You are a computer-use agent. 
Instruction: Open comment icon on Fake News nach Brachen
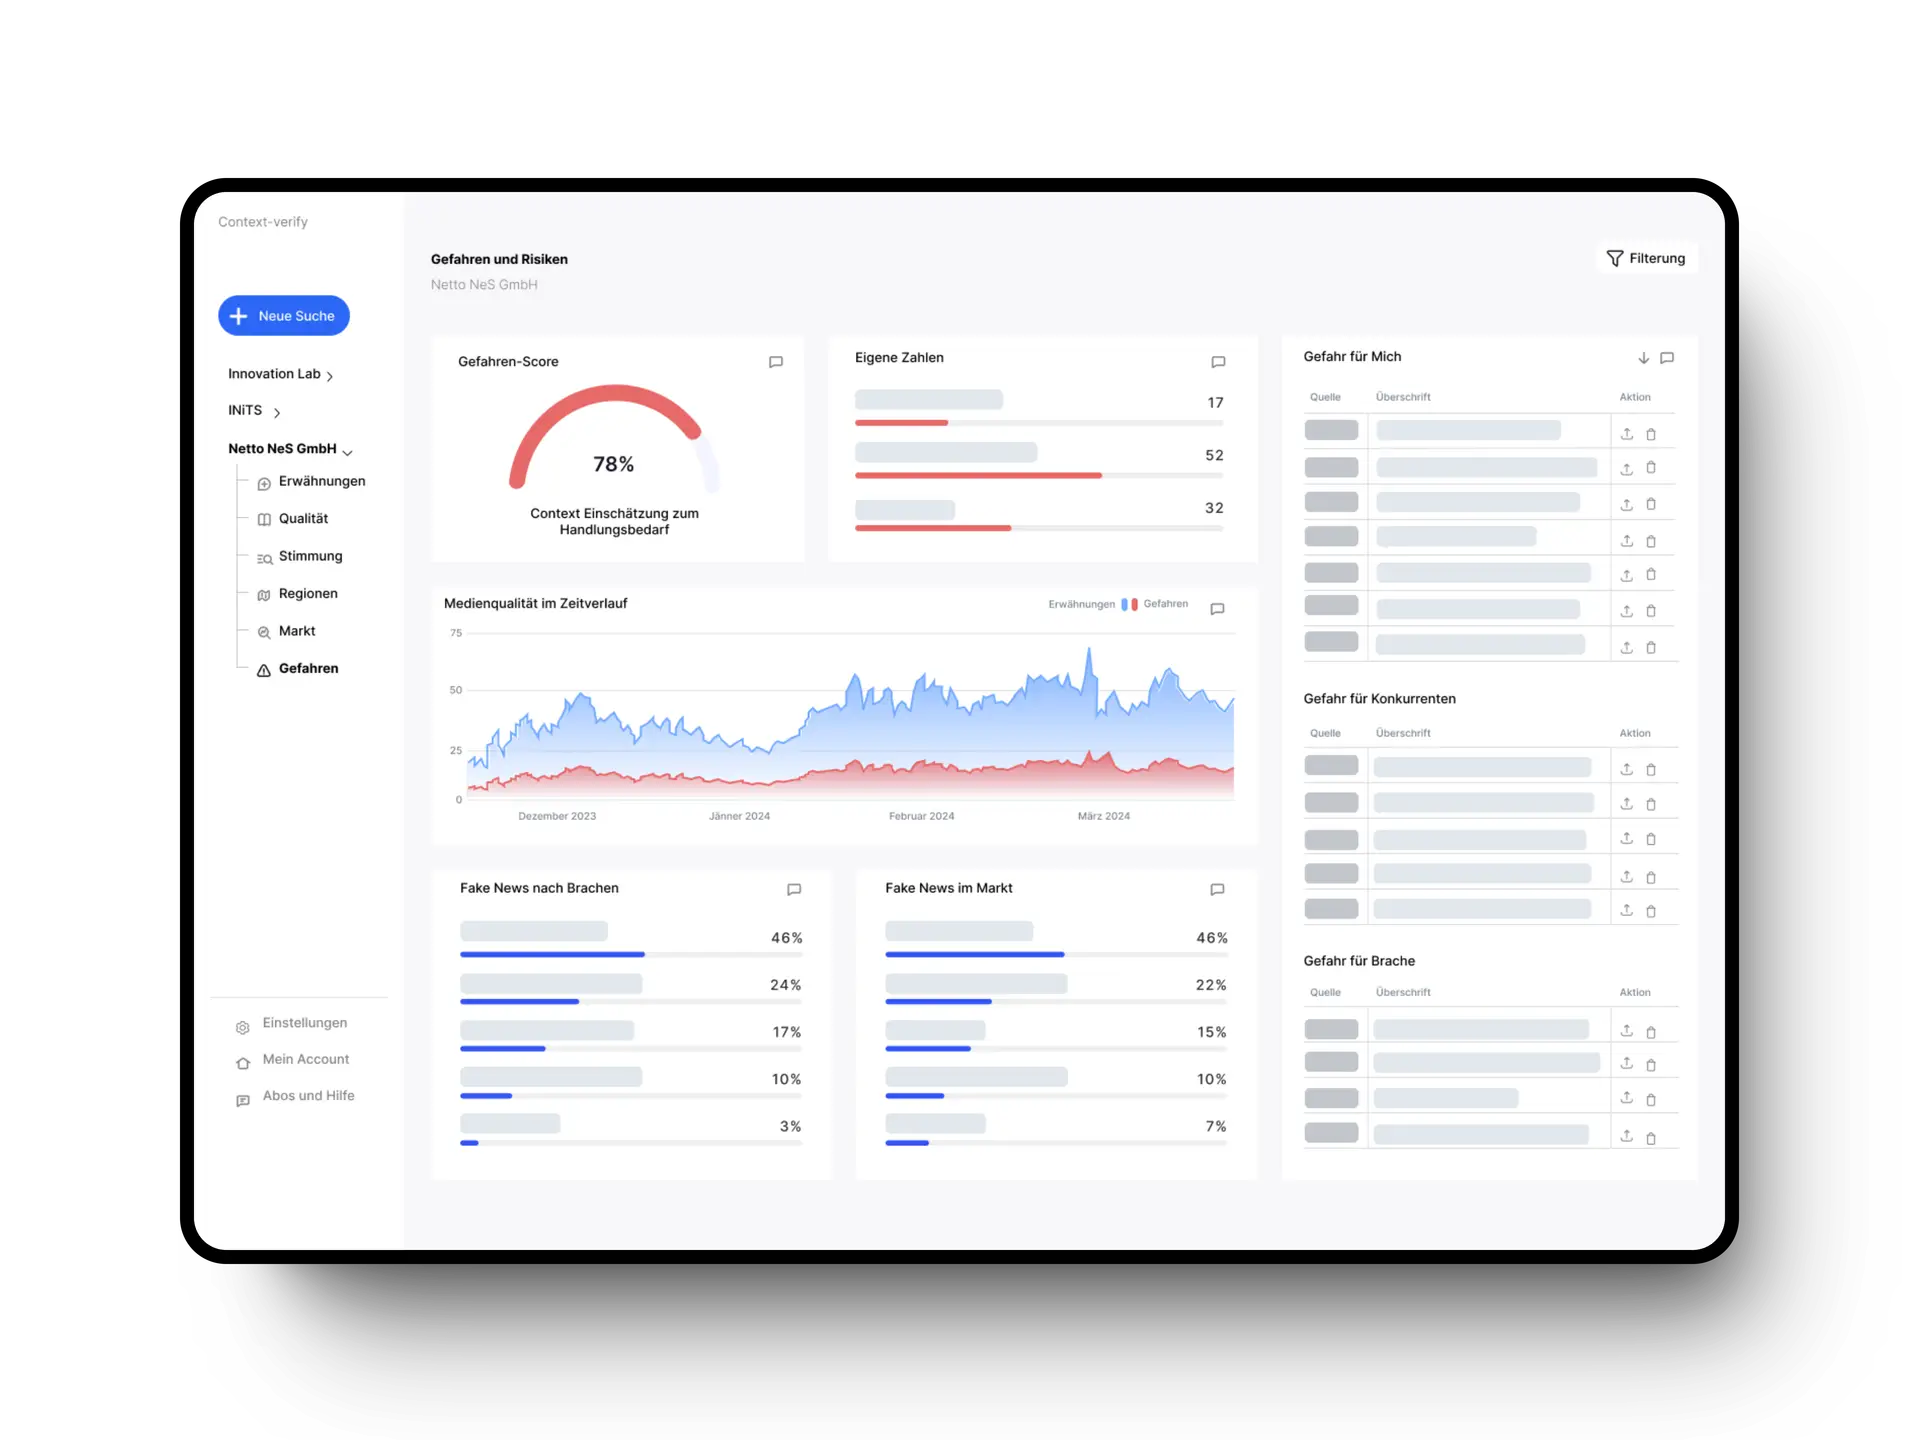[794, 889]
